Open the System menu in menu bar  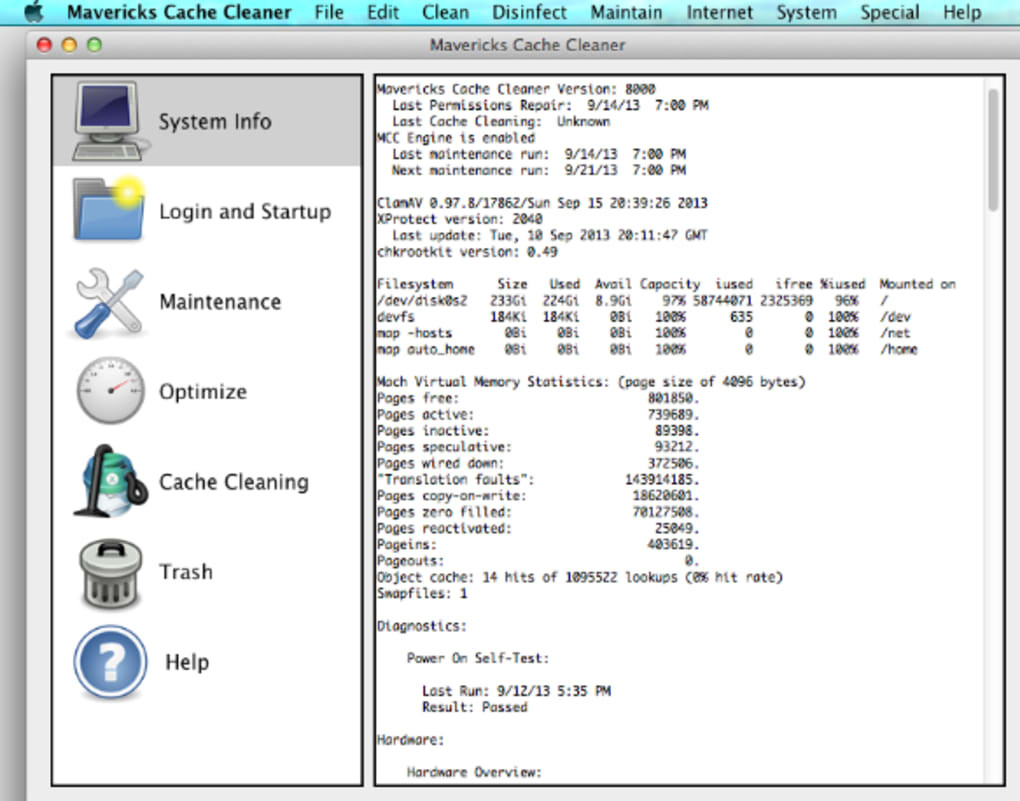[x=806, y=13]
